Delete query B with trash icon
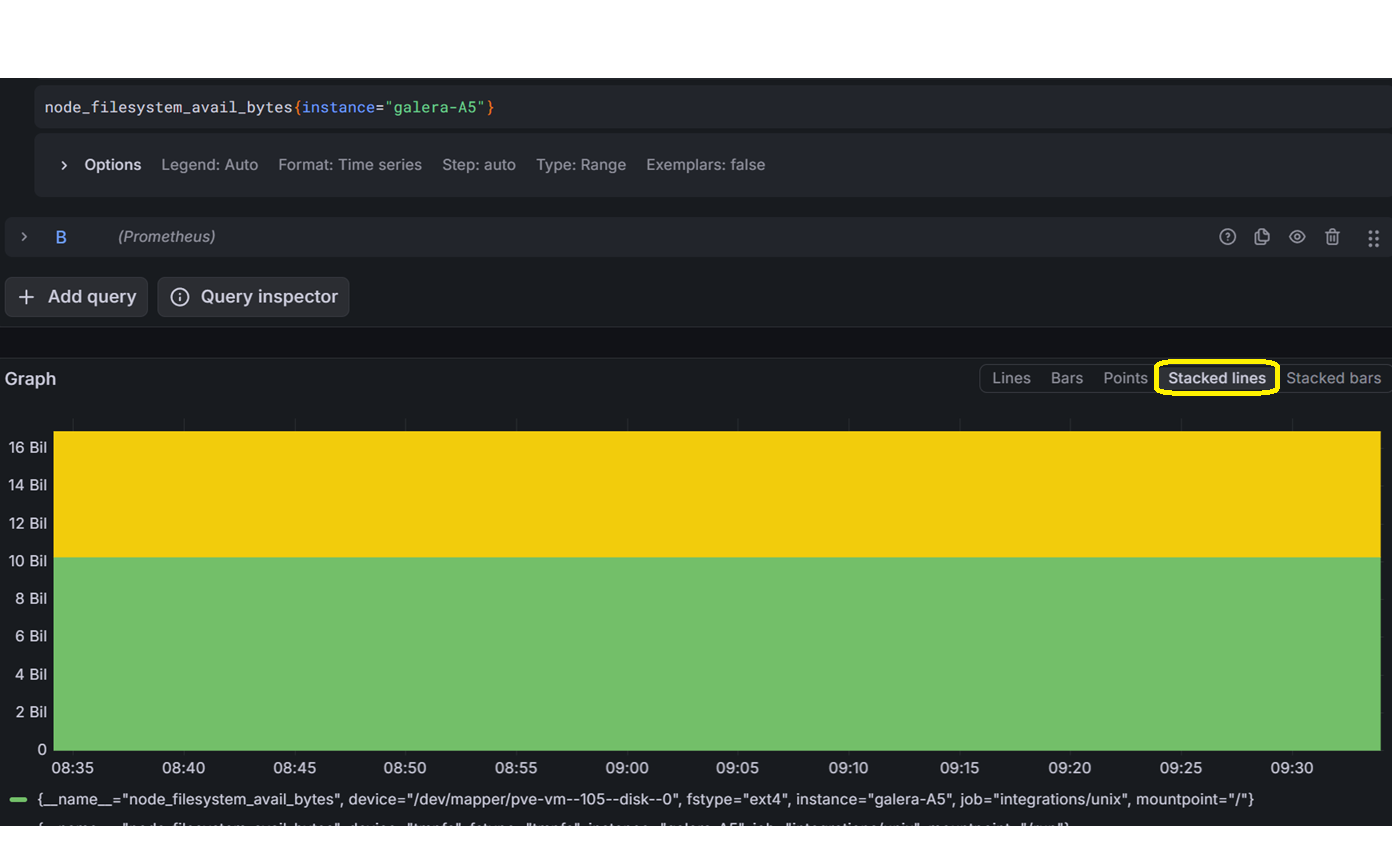 [x=1332, y=237]
